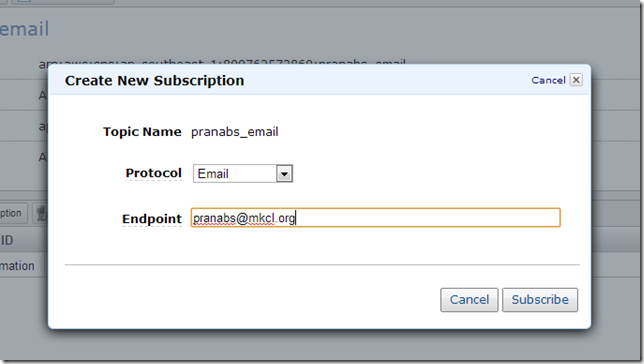Screen dimensions: 644x364
Task: Click the Cancel link in dialog header
Action: 548,80
